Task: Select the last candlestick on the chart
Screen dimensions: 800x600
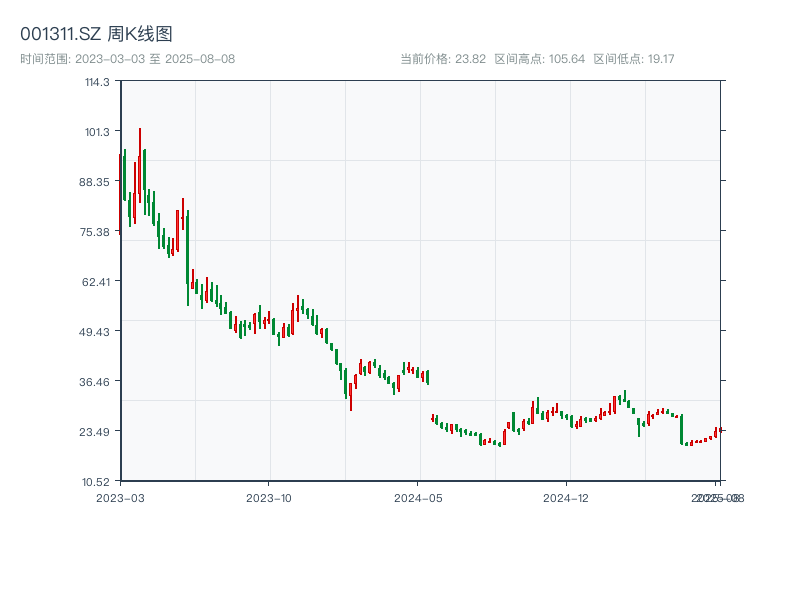Action: [x=721, y=430]
